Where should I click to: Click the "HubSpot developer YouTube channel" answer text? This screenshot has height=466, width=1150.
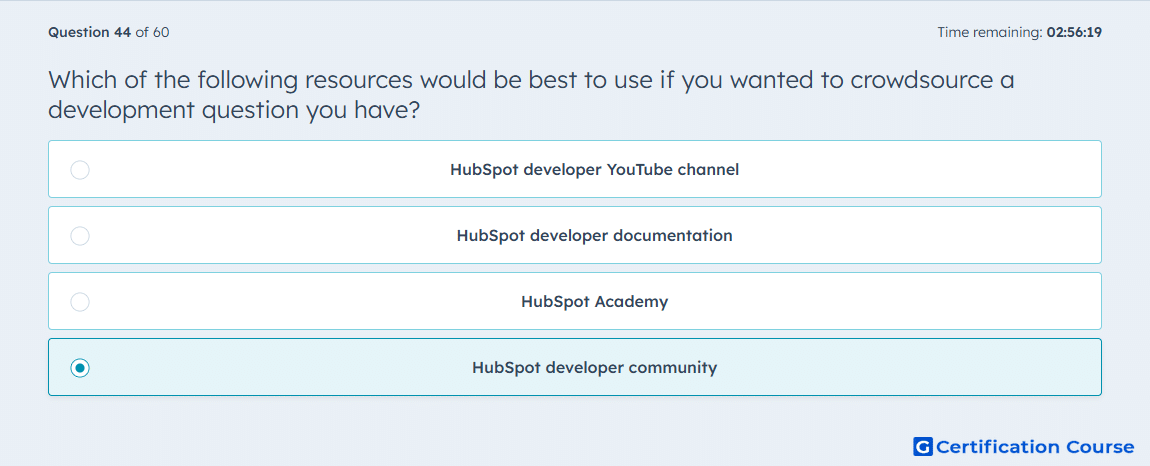click(594, 170)
